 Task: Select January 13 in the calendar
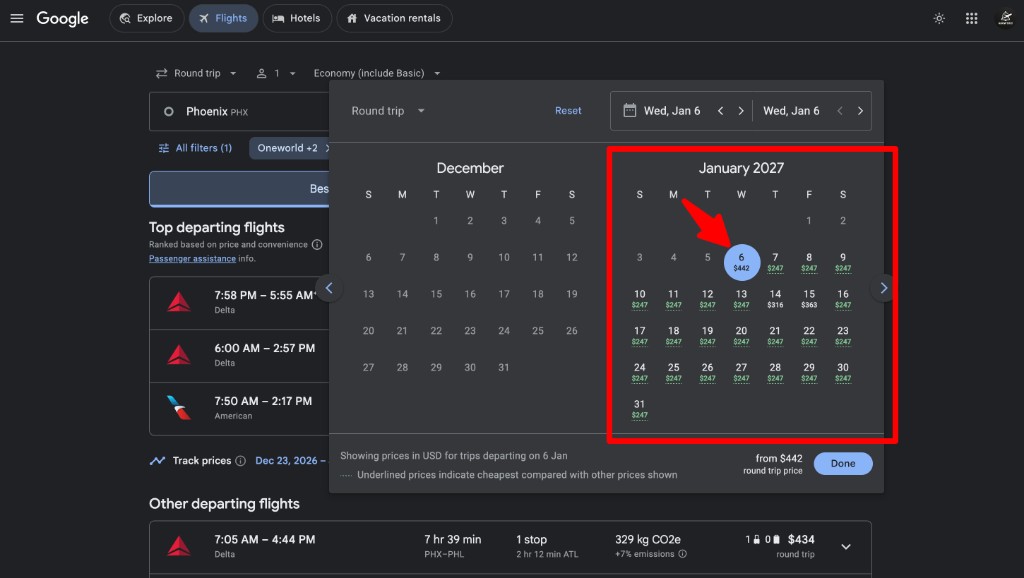[x=741, y=298]
